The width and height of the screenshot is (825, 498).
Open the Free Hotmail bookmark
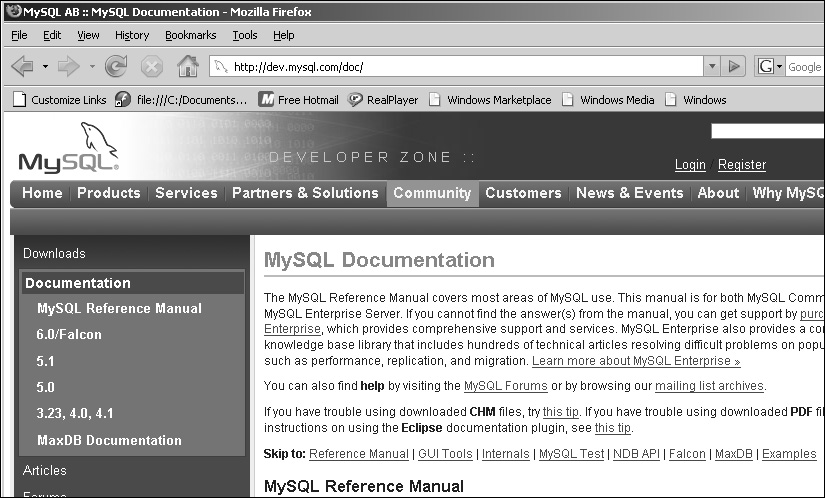(x=298, y=99)
